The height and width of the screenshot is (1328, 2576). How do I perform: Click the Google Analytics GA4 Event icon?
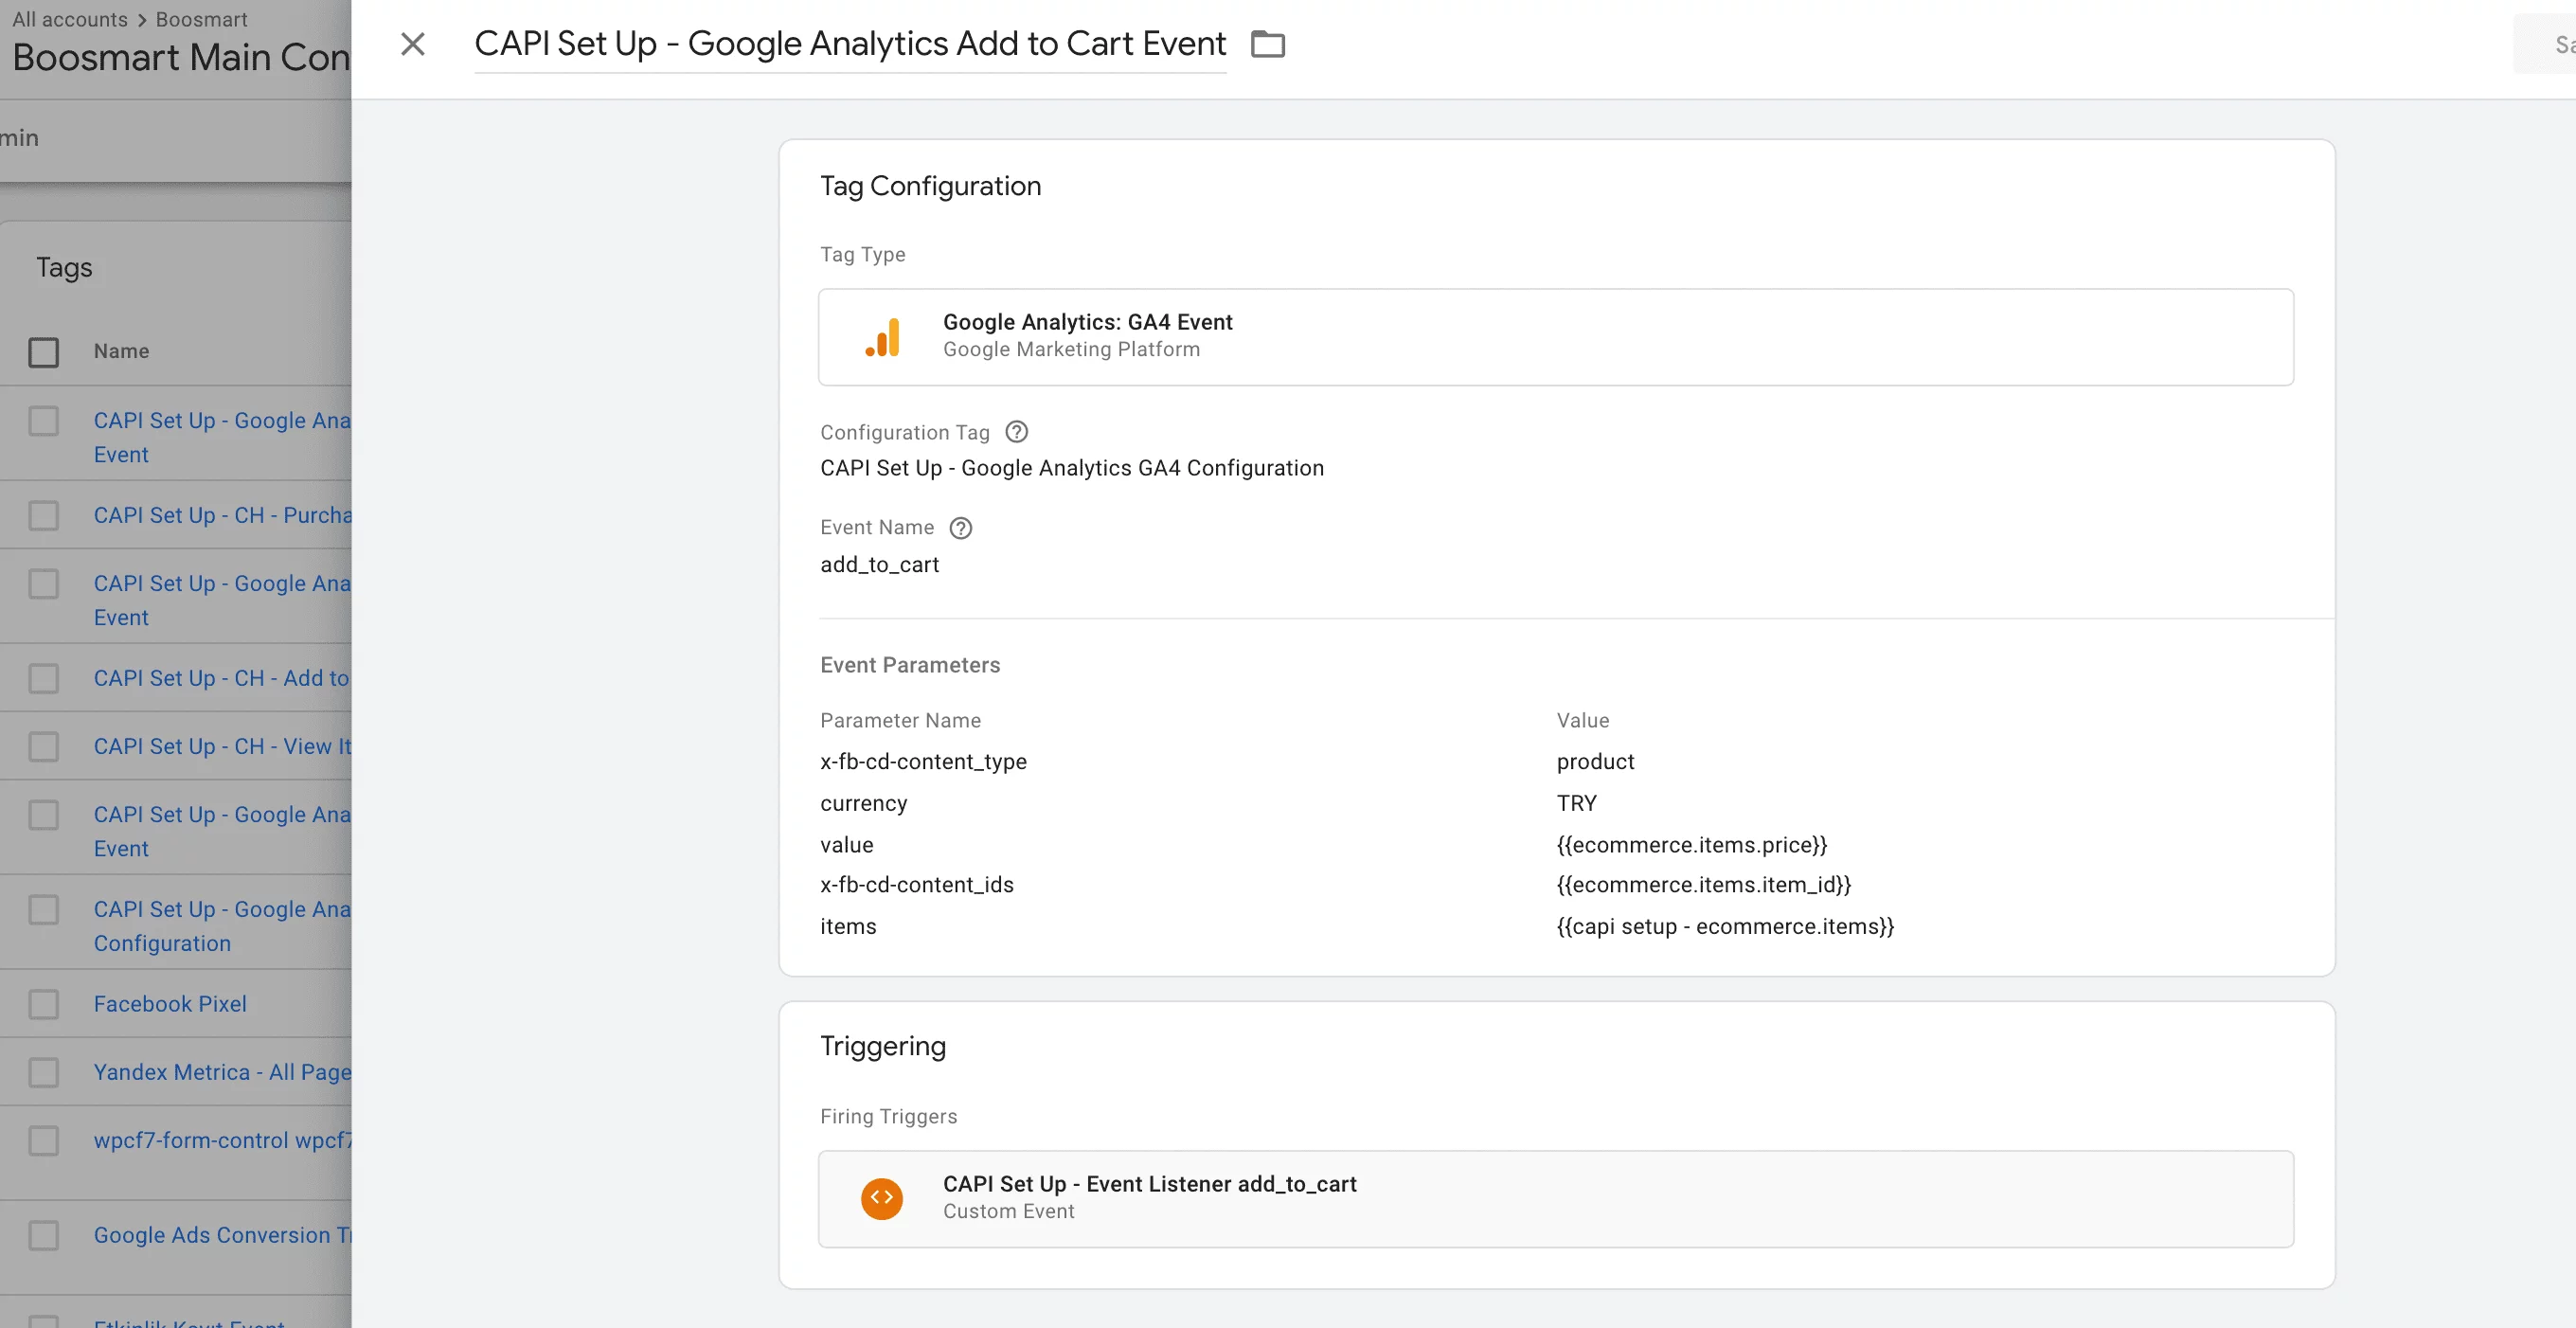coord(882,337)
